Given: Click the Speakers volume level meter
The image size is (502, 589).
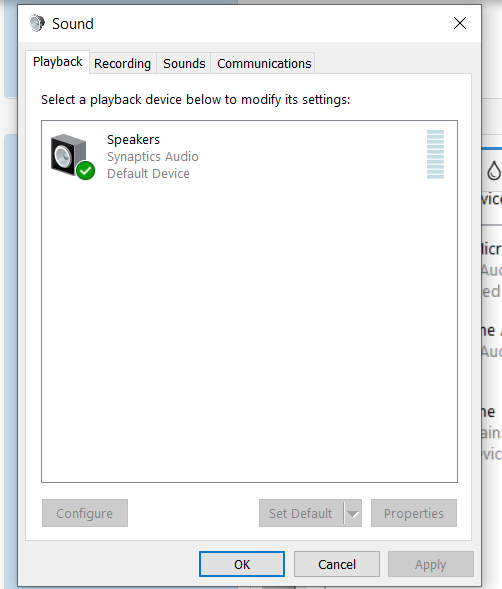Looking at the screenshot, I should point(435,154).
